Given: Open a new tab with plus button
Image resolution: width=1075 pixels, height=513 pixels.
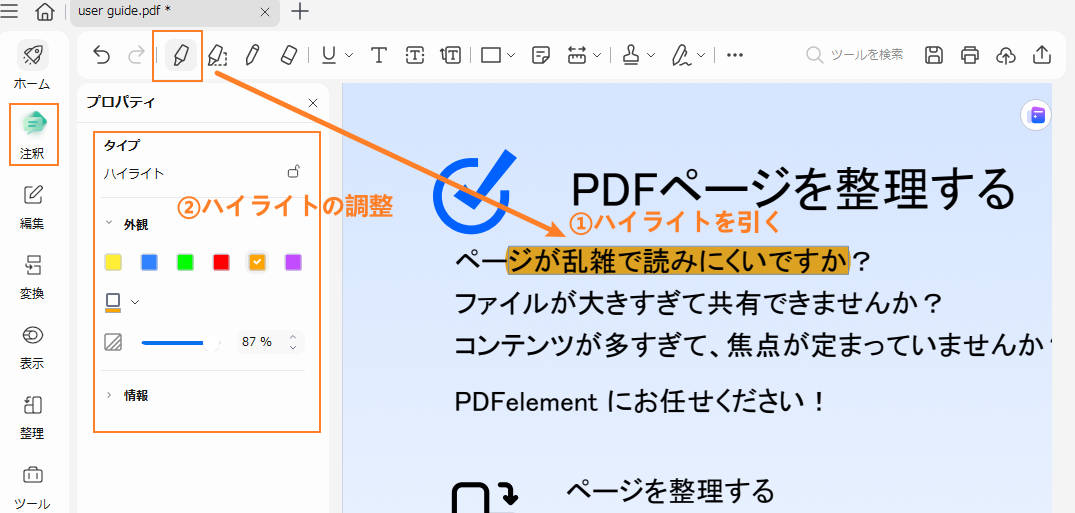Looking at the screenshot, I should 300,11.
